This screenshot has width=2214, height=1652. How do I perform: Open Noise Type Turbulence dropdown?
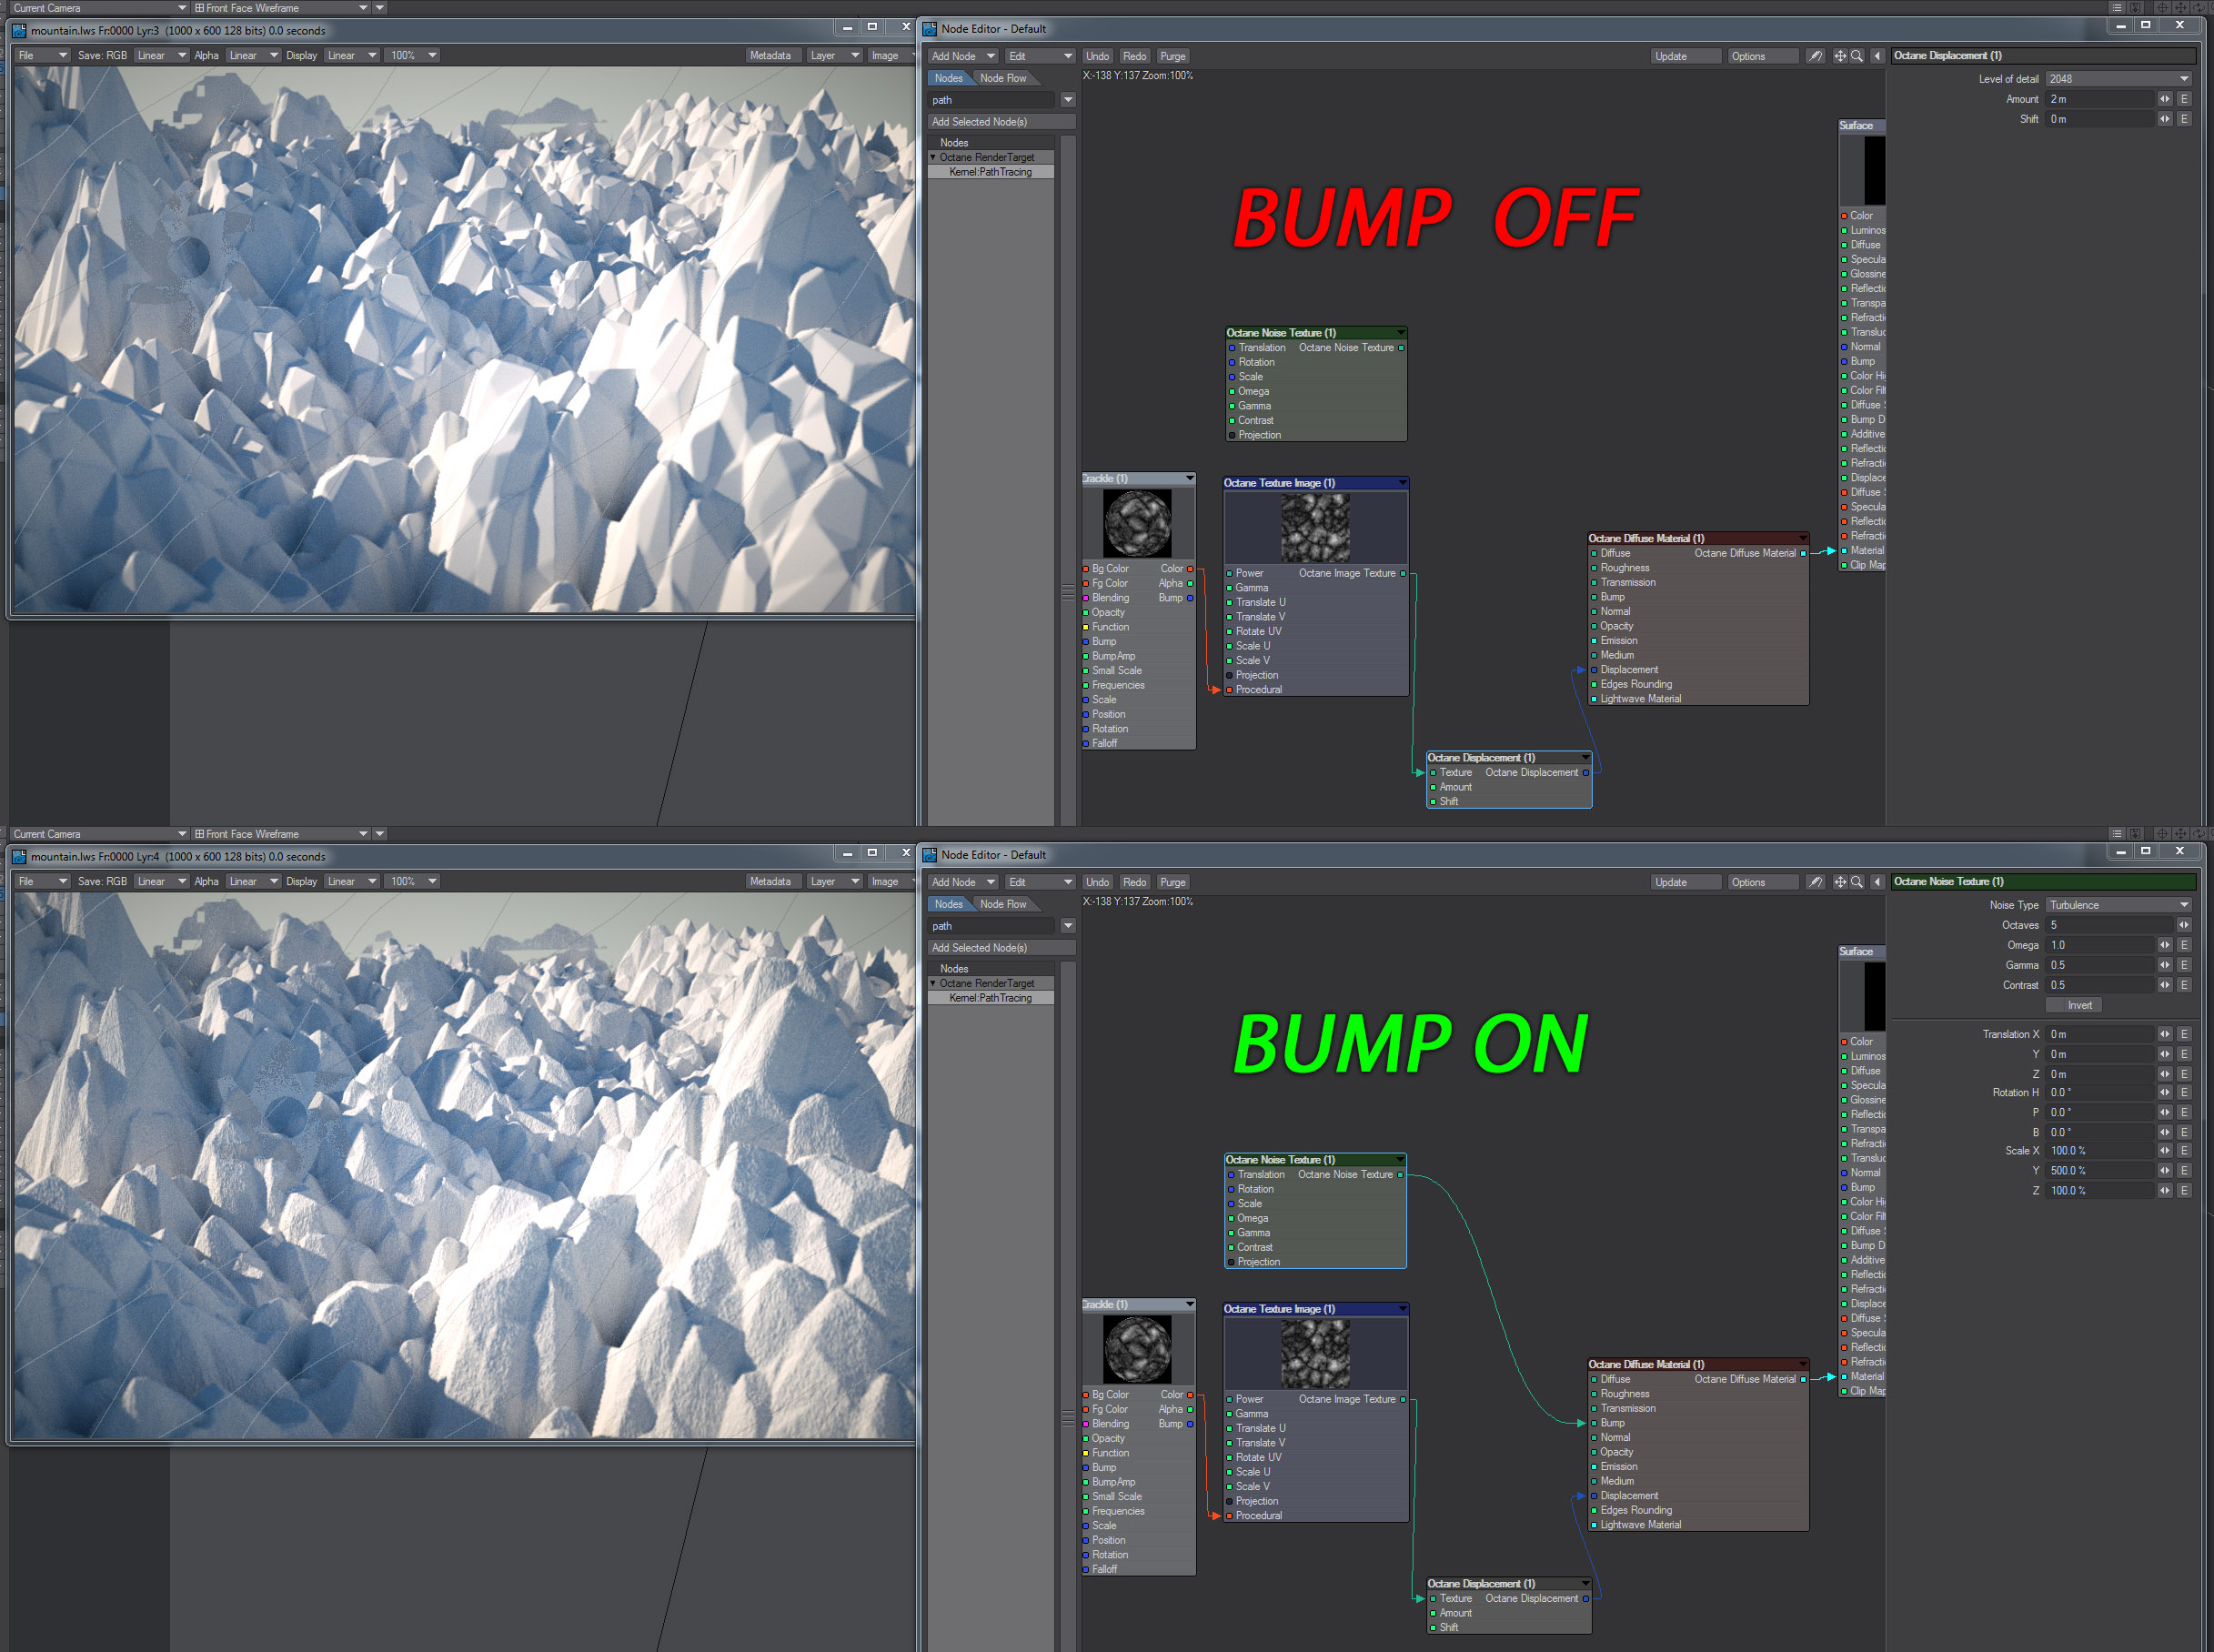2118,905
